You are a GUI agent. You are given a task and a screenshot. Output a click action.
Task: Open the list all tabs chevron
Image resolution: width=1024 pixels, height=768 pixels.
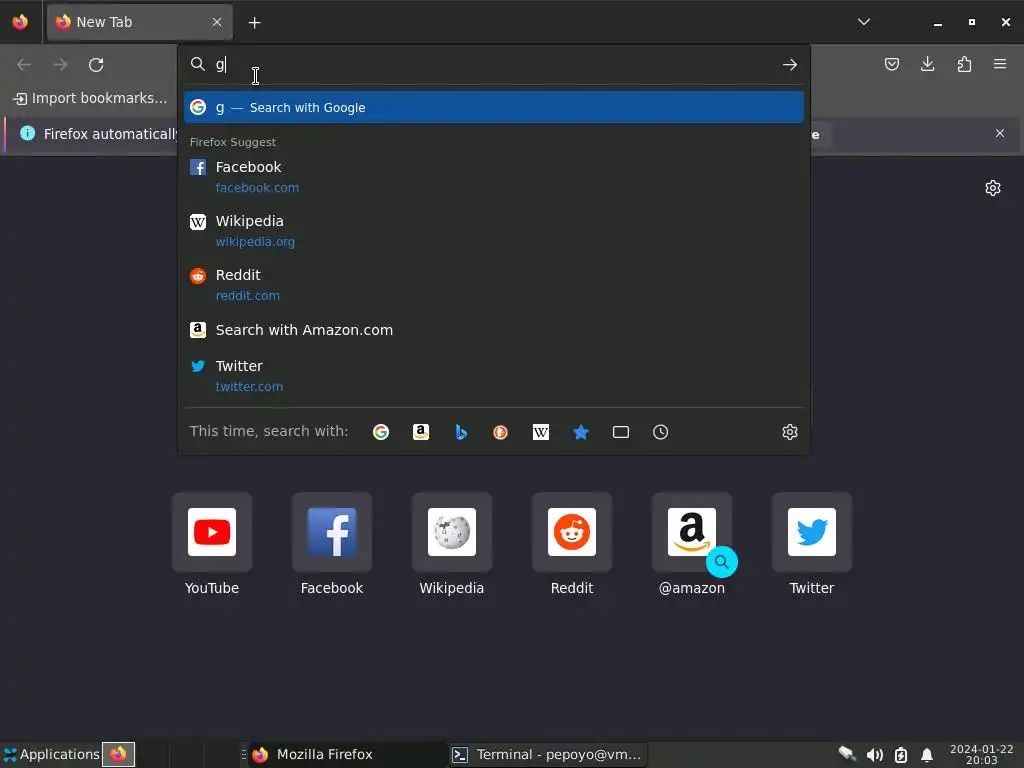(863, 22)
